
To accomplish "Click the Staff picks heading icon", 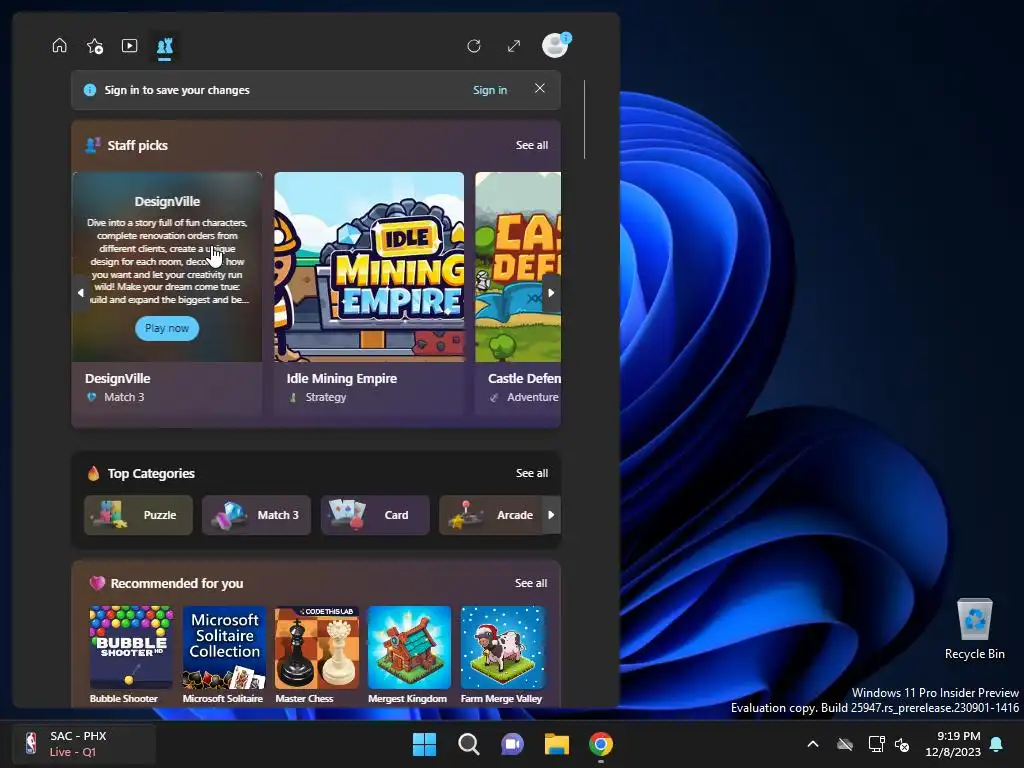I will pyautogui.click(x=93, y=145).
